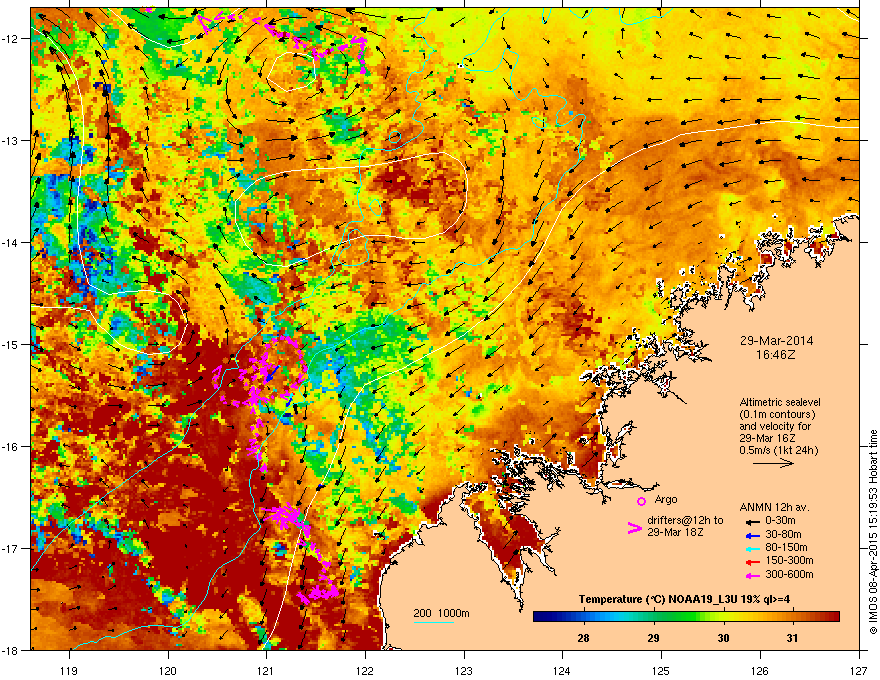Click the 30 colour bar tick label
The width and height of the screenshot is (880, 680).
[723, 638]
